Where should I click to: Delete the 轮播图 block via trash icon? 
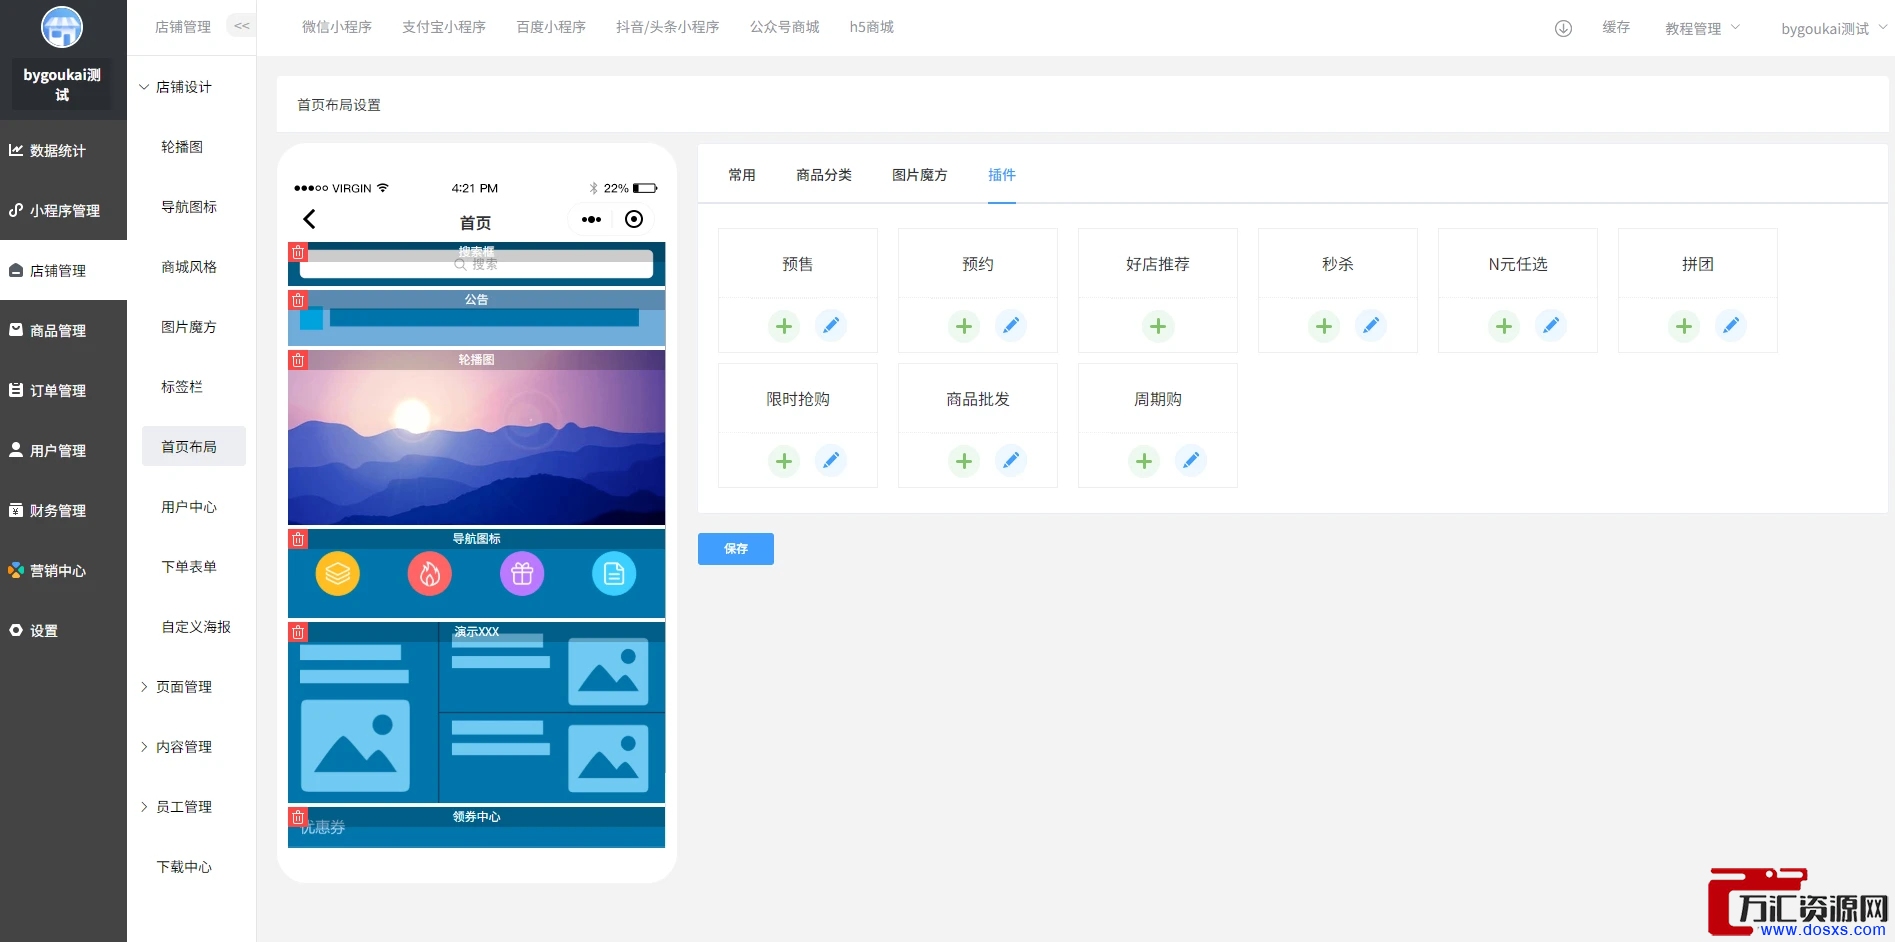coord(298,360)
